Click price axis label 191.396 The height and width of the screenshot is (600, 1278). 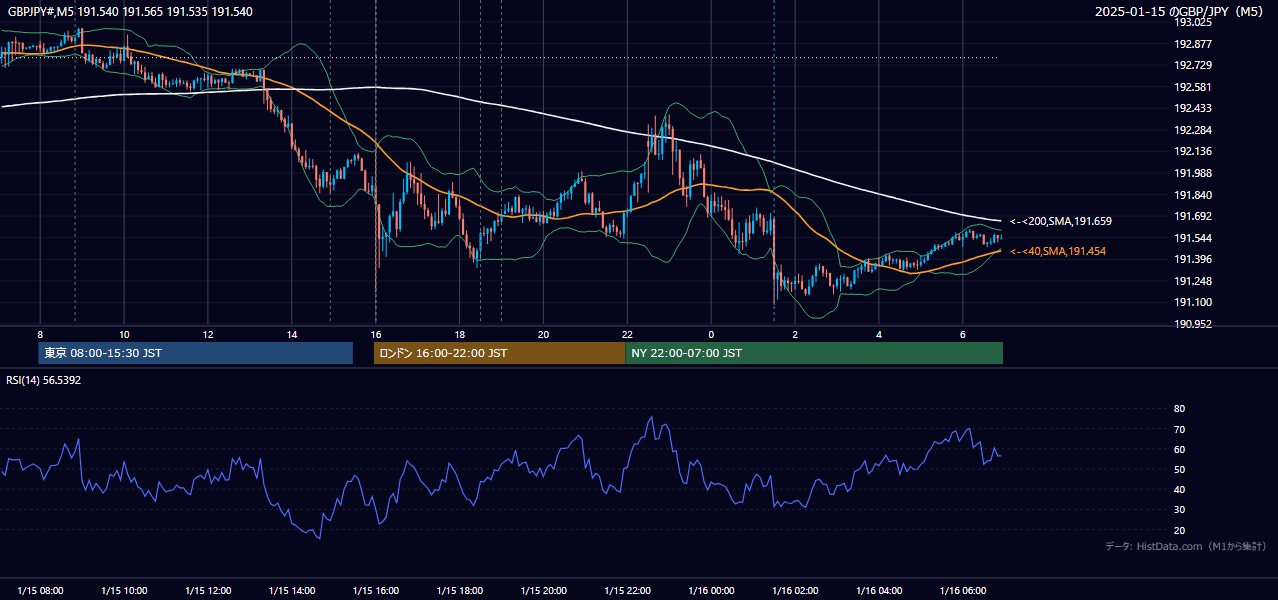[1193, 259]
